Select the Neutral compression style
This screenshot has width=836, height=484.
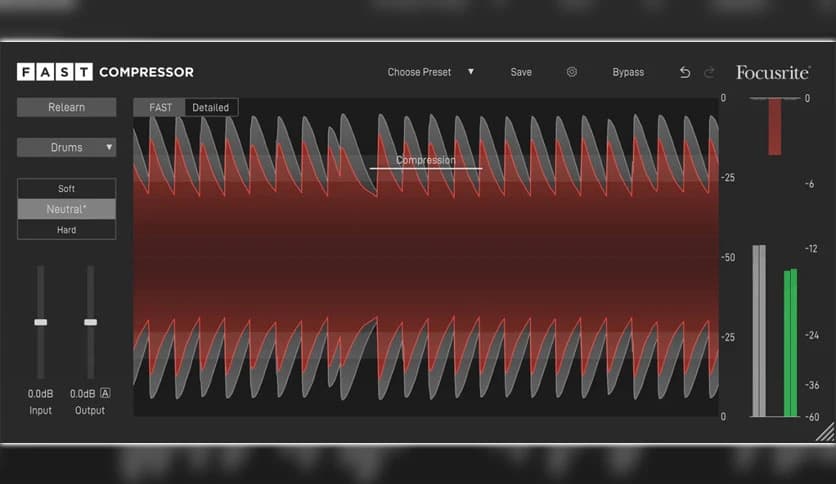67,209
